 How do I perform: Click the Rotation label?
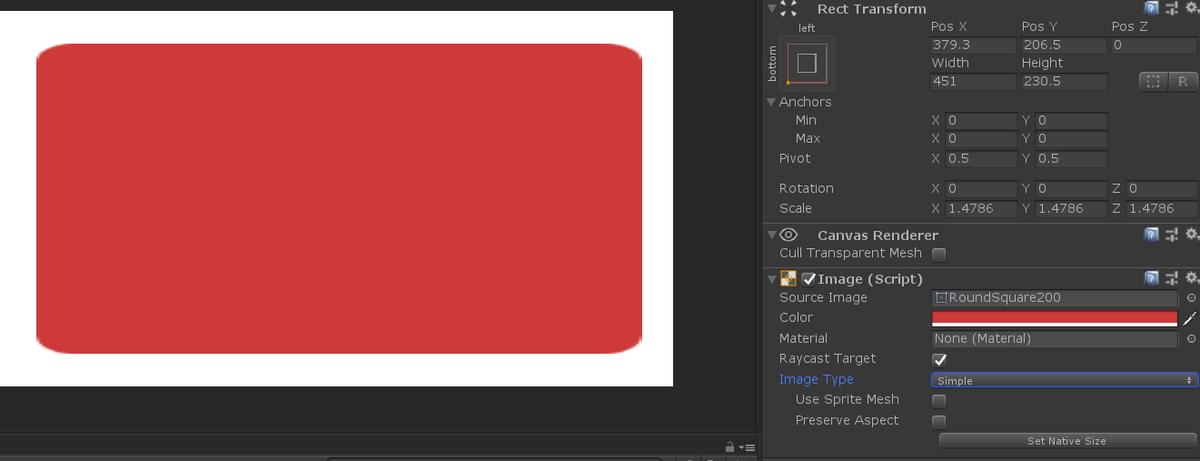(806, 188)
